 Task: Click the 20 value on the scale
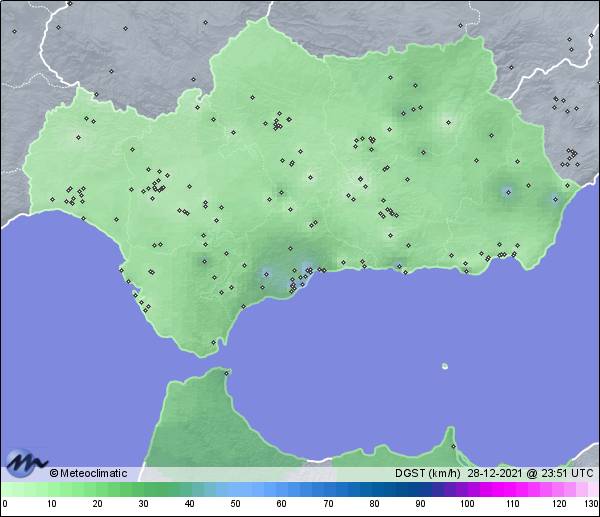pos(98,504)
